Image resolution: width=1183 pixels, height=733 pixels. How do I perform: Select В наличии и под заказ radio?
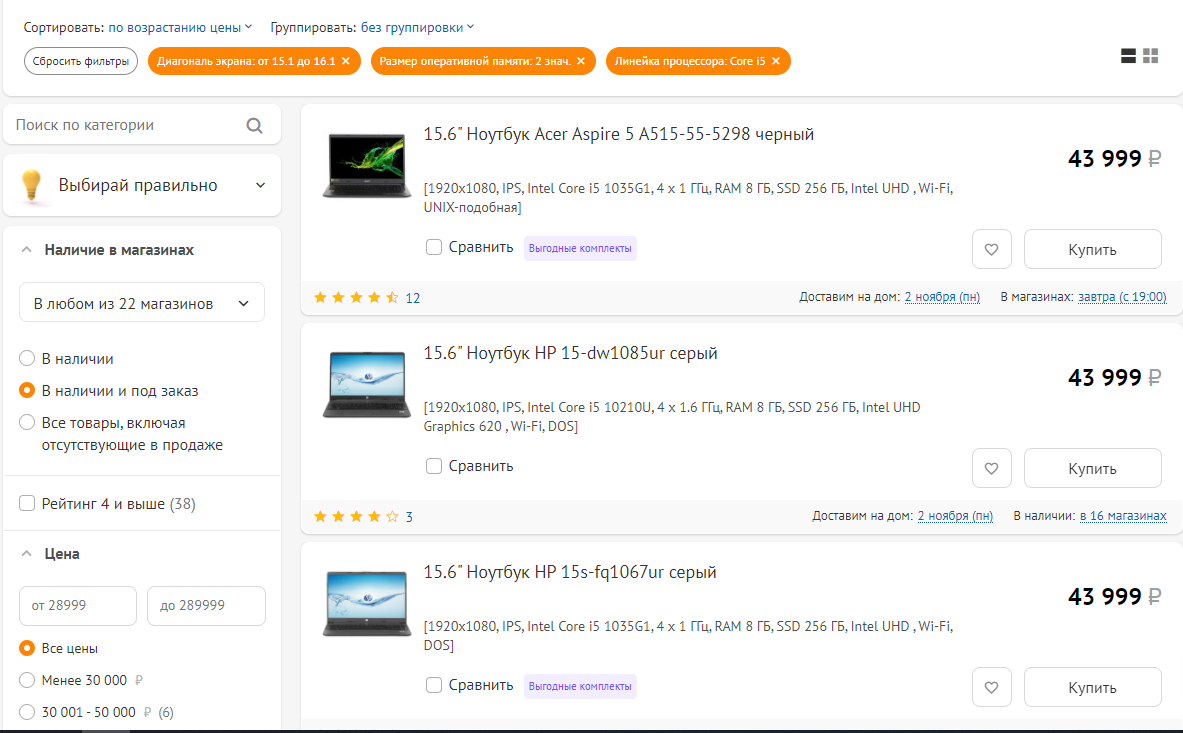pyautogui.click(x=27, y=391)
